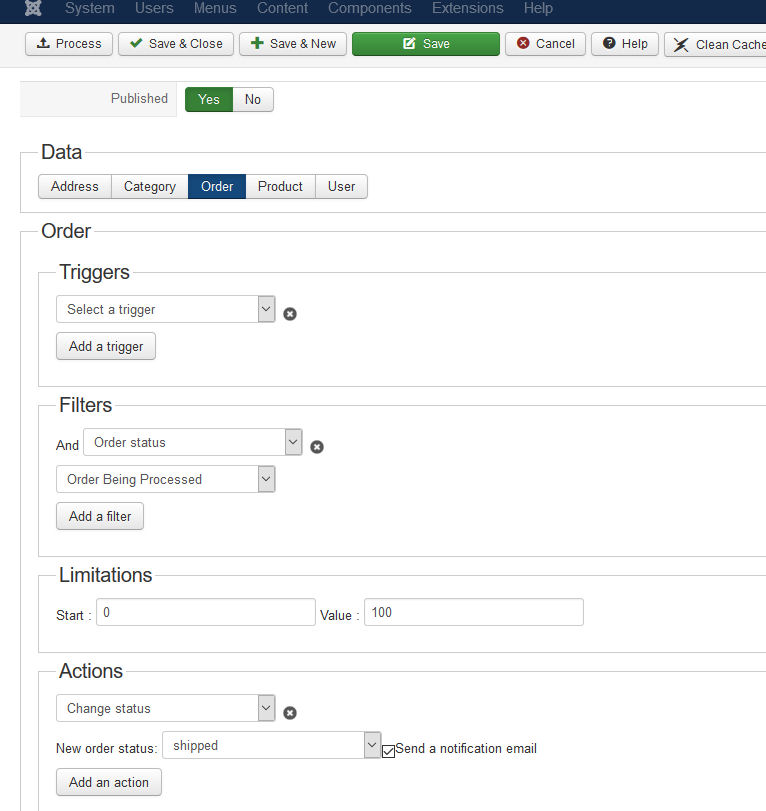
Task: Click Add an action button
Action: coord(109,782)
